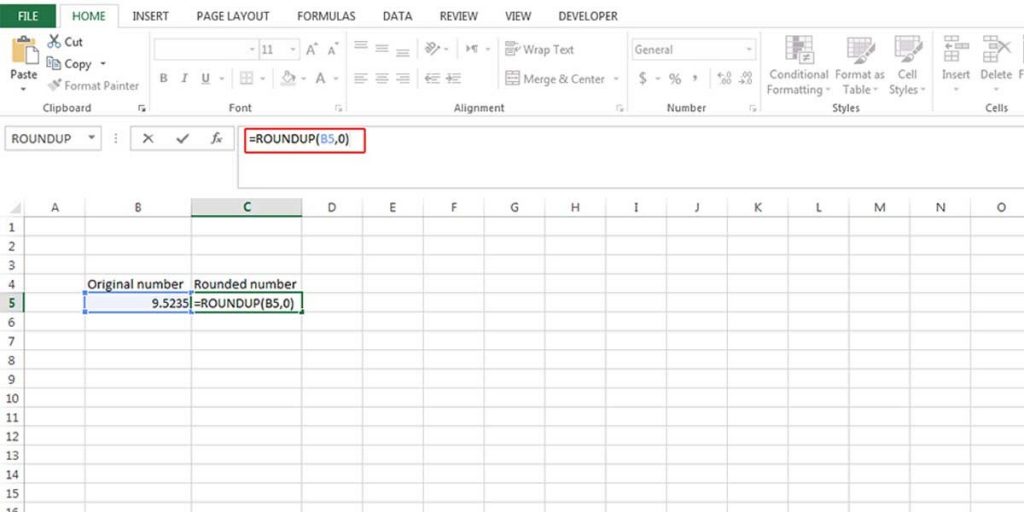Image resolution: width=1024 pixels, height=512 pixels.
Task: Increase font size with large A
Action: pos(312,50)
